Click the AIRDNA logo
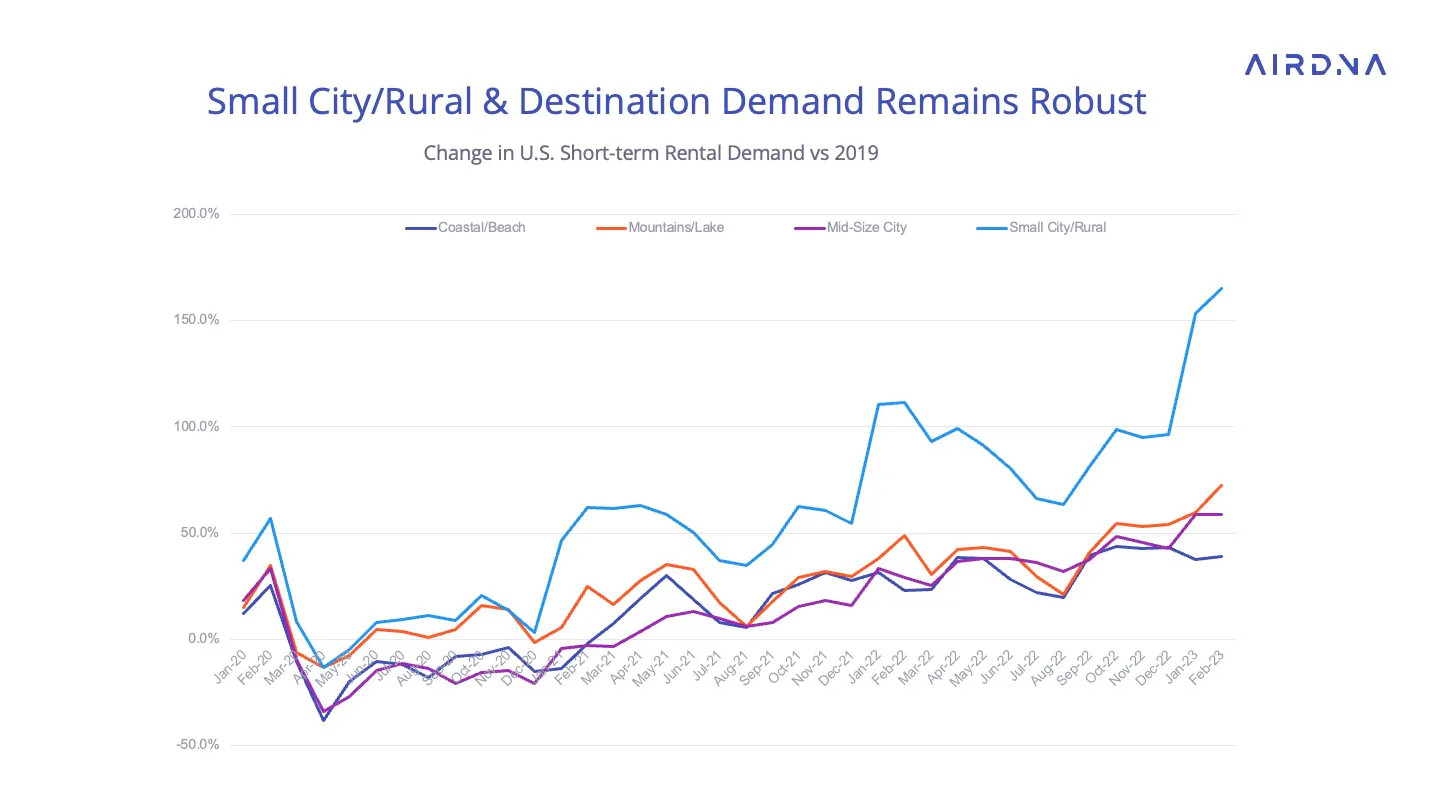The image size is (1440, 810). (x=1316, y=66)
